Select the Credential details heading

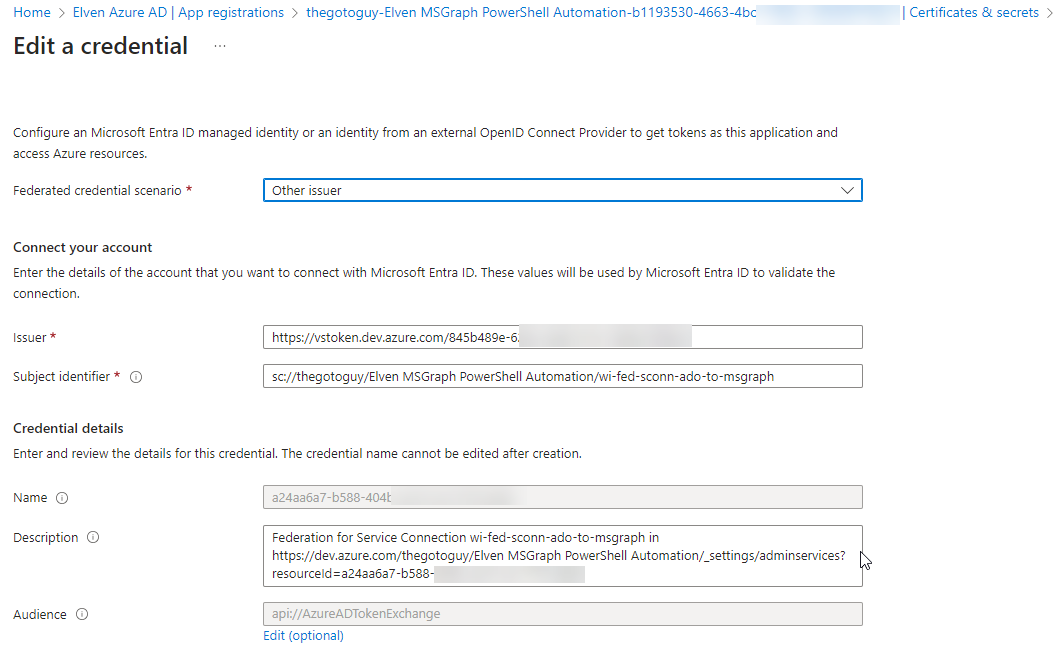tap(68, 428)
